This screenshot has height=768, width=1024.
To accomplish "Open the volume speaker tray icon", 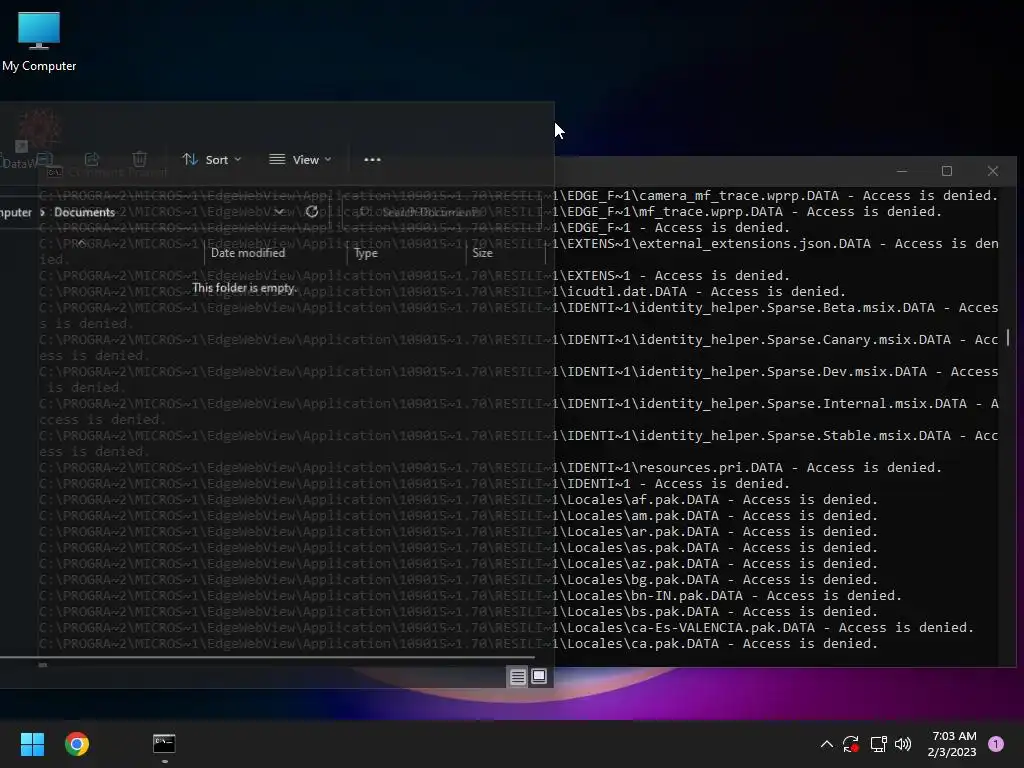I will [903, 744].
